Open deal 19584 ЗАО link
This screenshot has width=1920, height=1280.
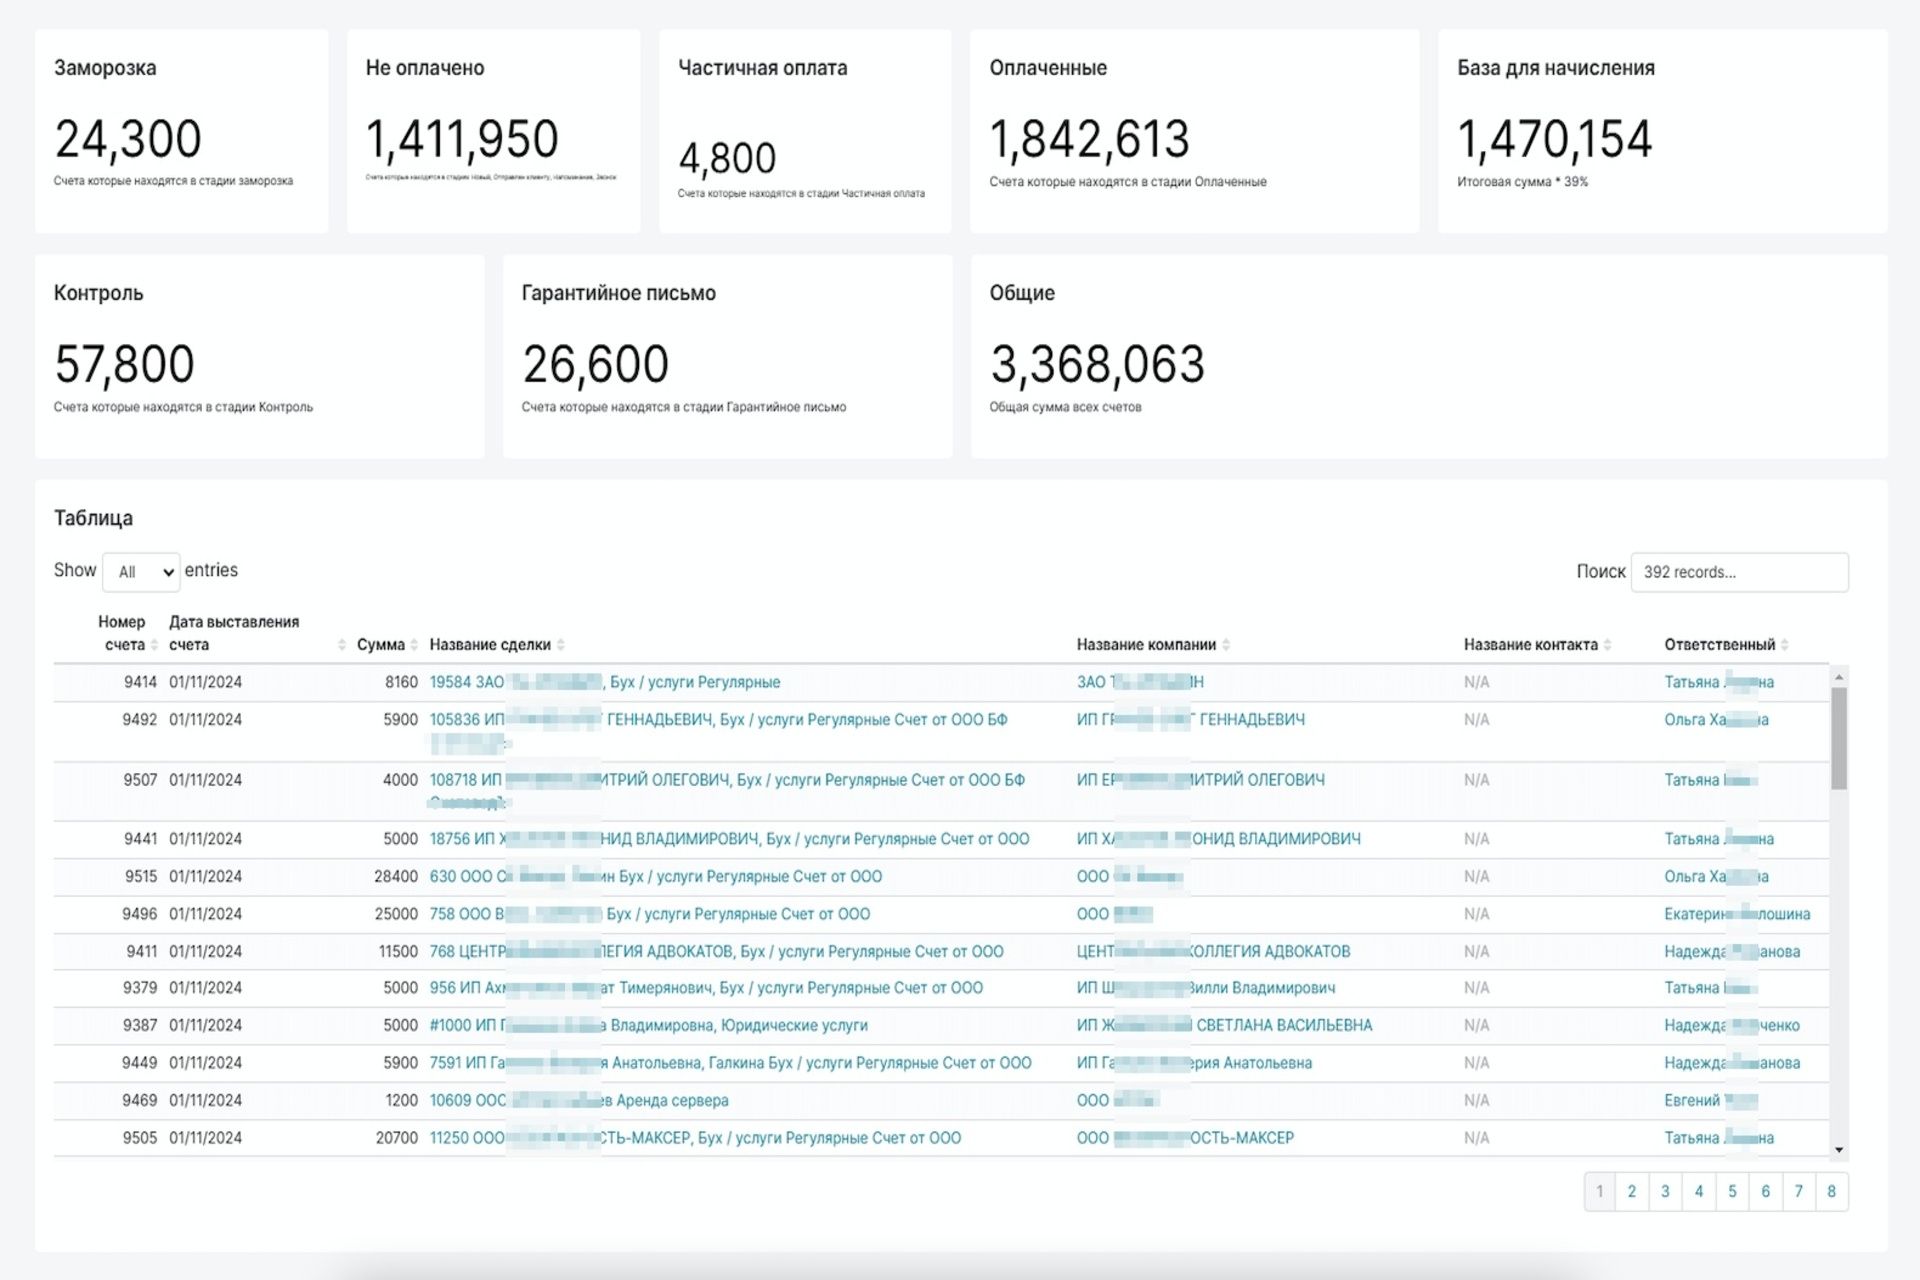[466, 682]
